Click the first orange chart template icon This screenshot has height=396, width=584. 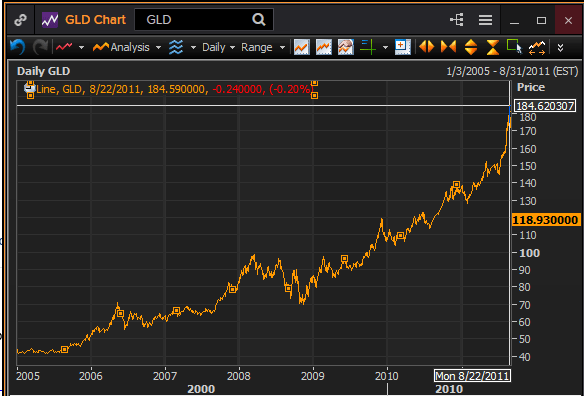[302, 47]
